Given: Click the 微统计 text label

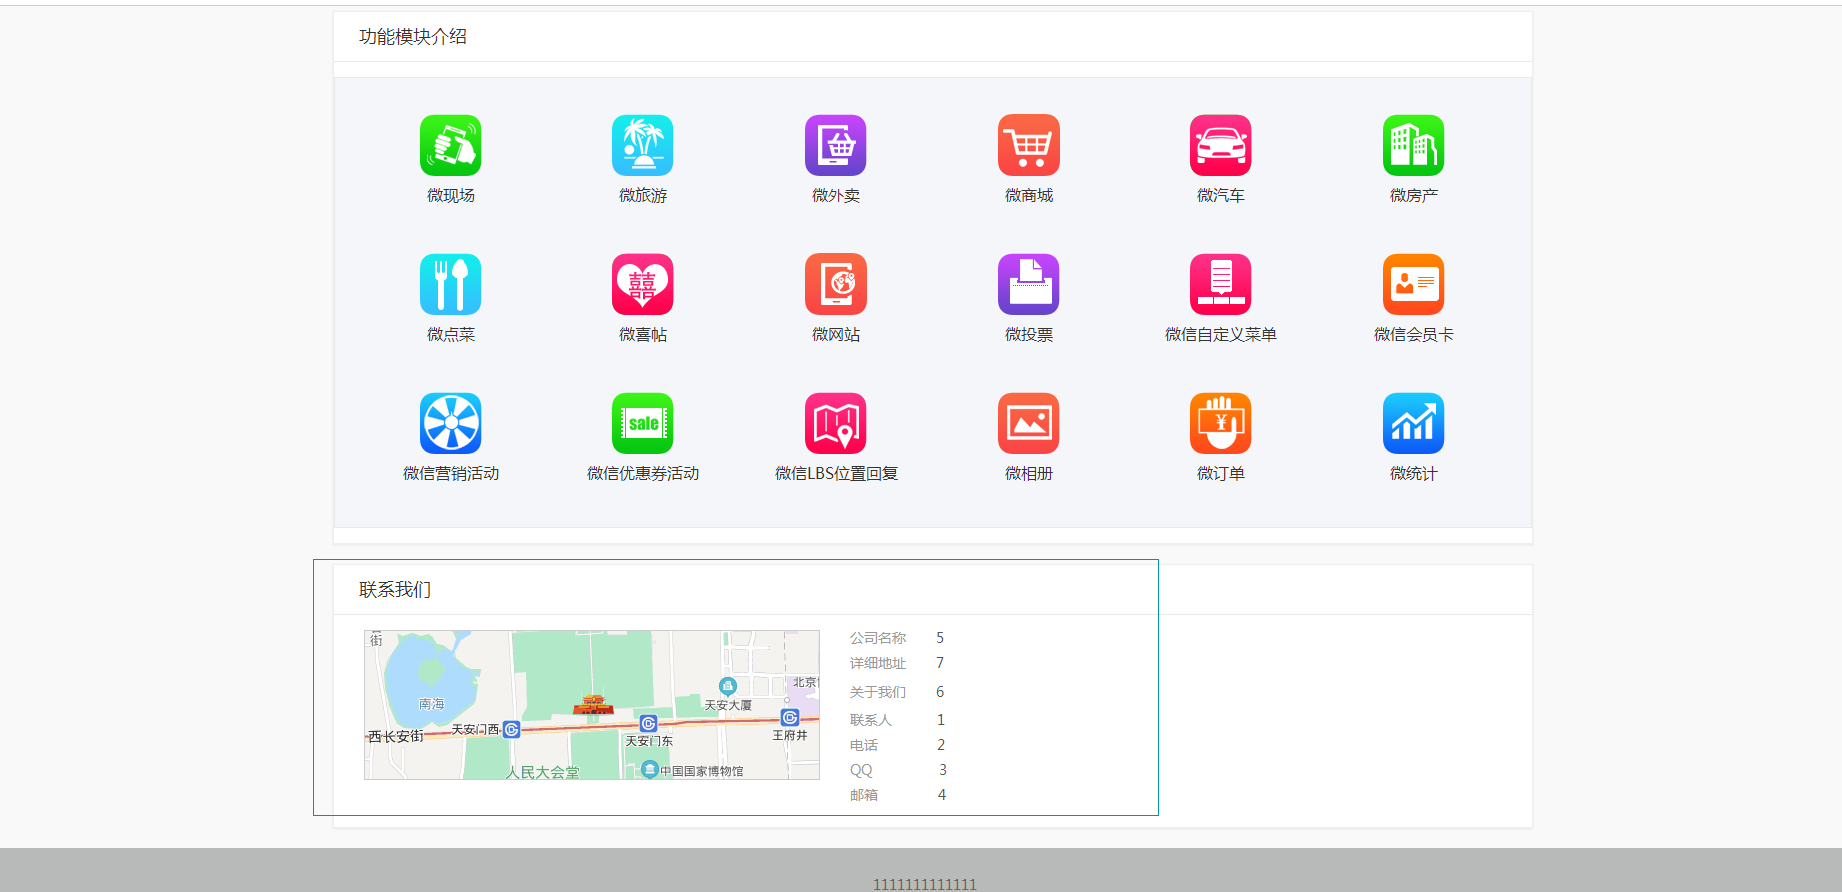Looking at the screenshot, I should (x=1414, y=474).
